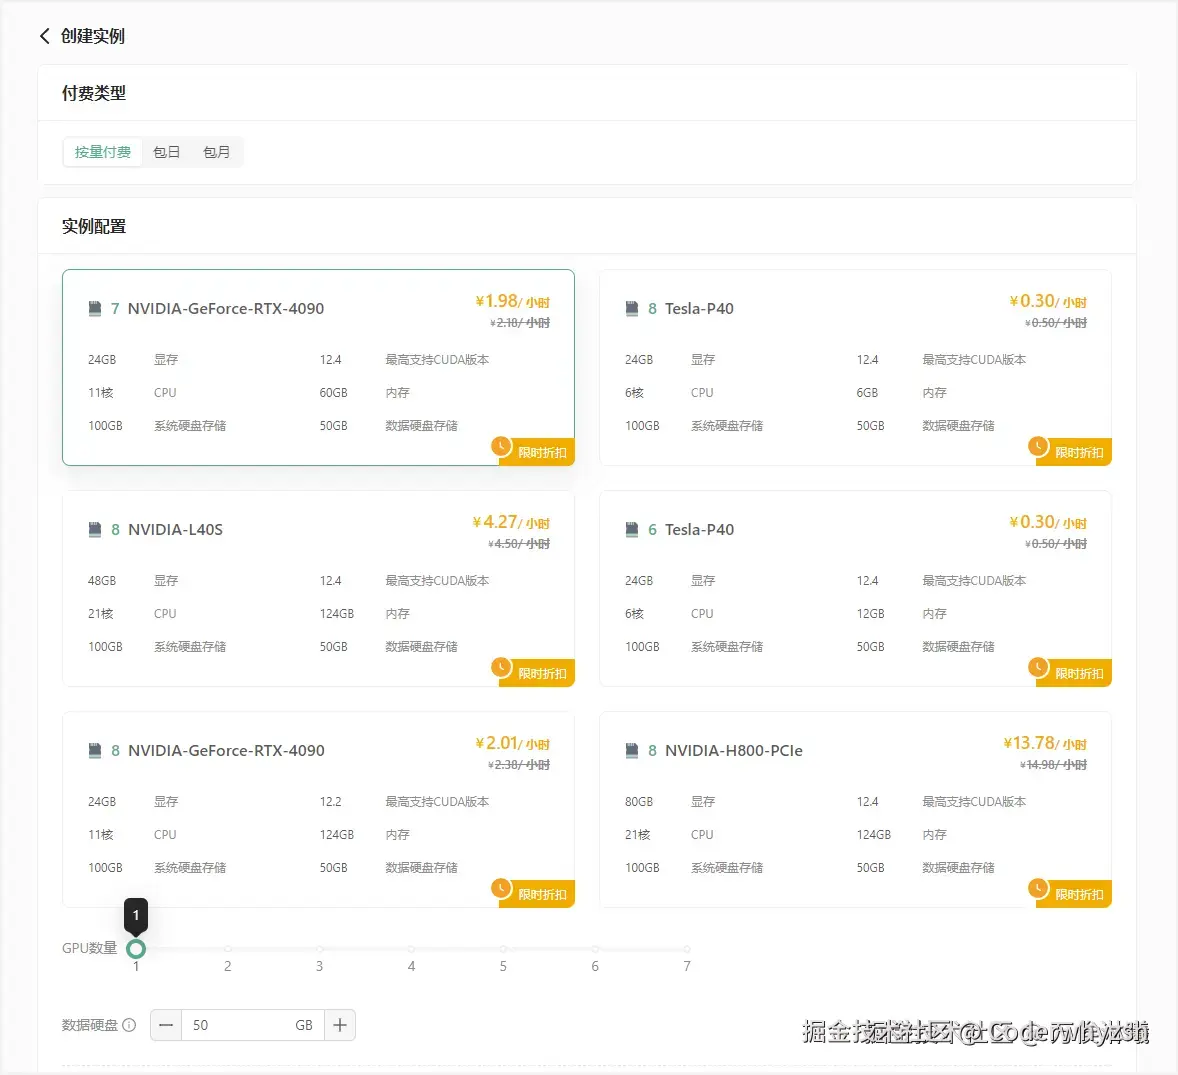The height and width of the screenshot is (1075, 1178).
Task: Click the 12.2 CUDA version value
Action: [331, 802]
